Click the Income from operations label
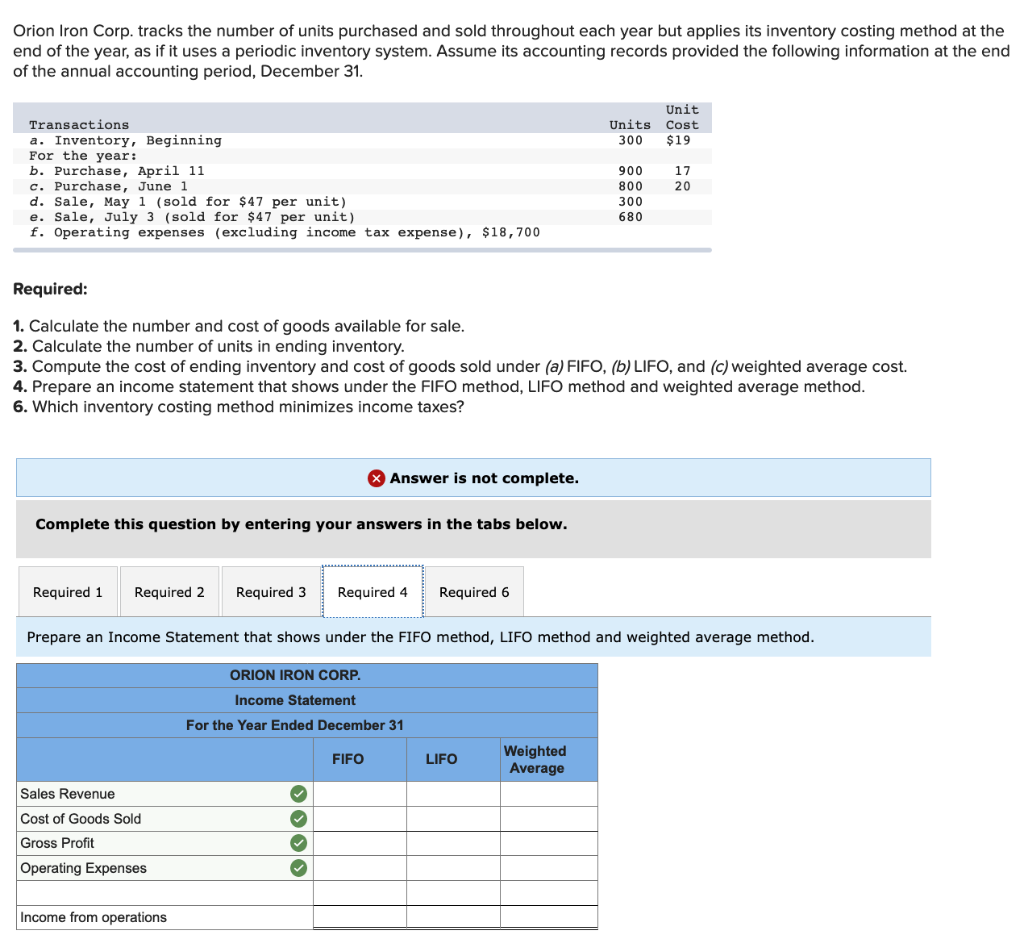The image size is (1024, 939). [93, 917]
